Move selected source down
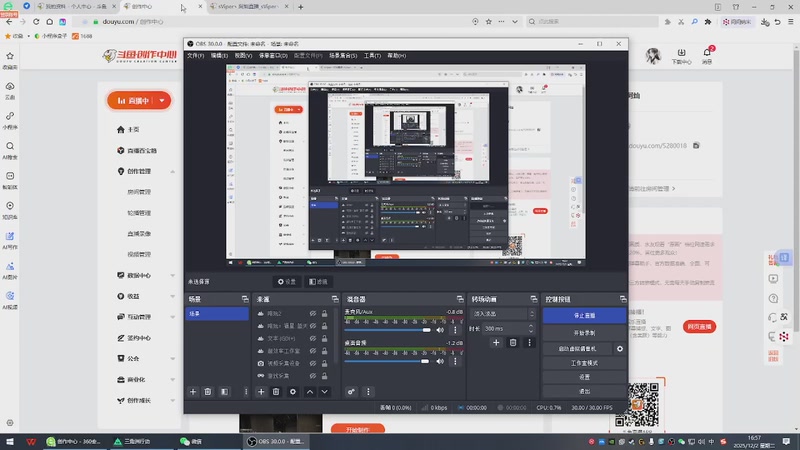Image resolution: width=800 pixels, height=450 pixels. pyautogui.click(x=324, y=392)
